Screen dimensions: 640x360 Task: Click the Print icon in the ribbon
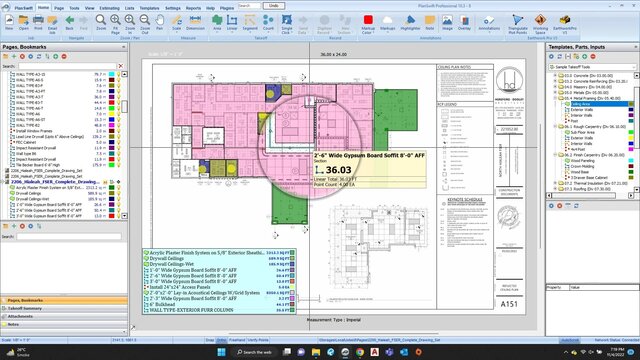pyautogui.click(x=38, y=23)
